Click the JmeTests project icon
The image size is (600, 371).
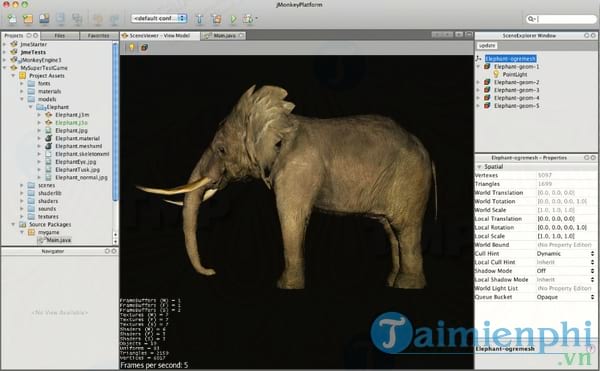click(14, 52)
